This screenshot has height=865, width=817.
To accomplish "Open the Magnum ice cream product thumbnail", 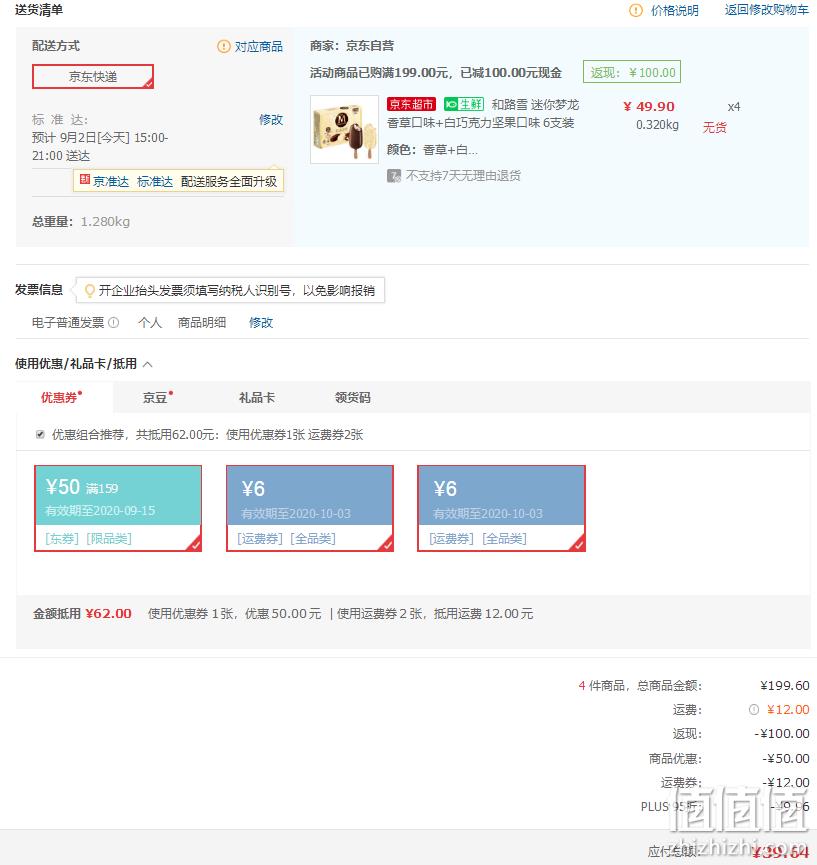I will tap(344, 130).
